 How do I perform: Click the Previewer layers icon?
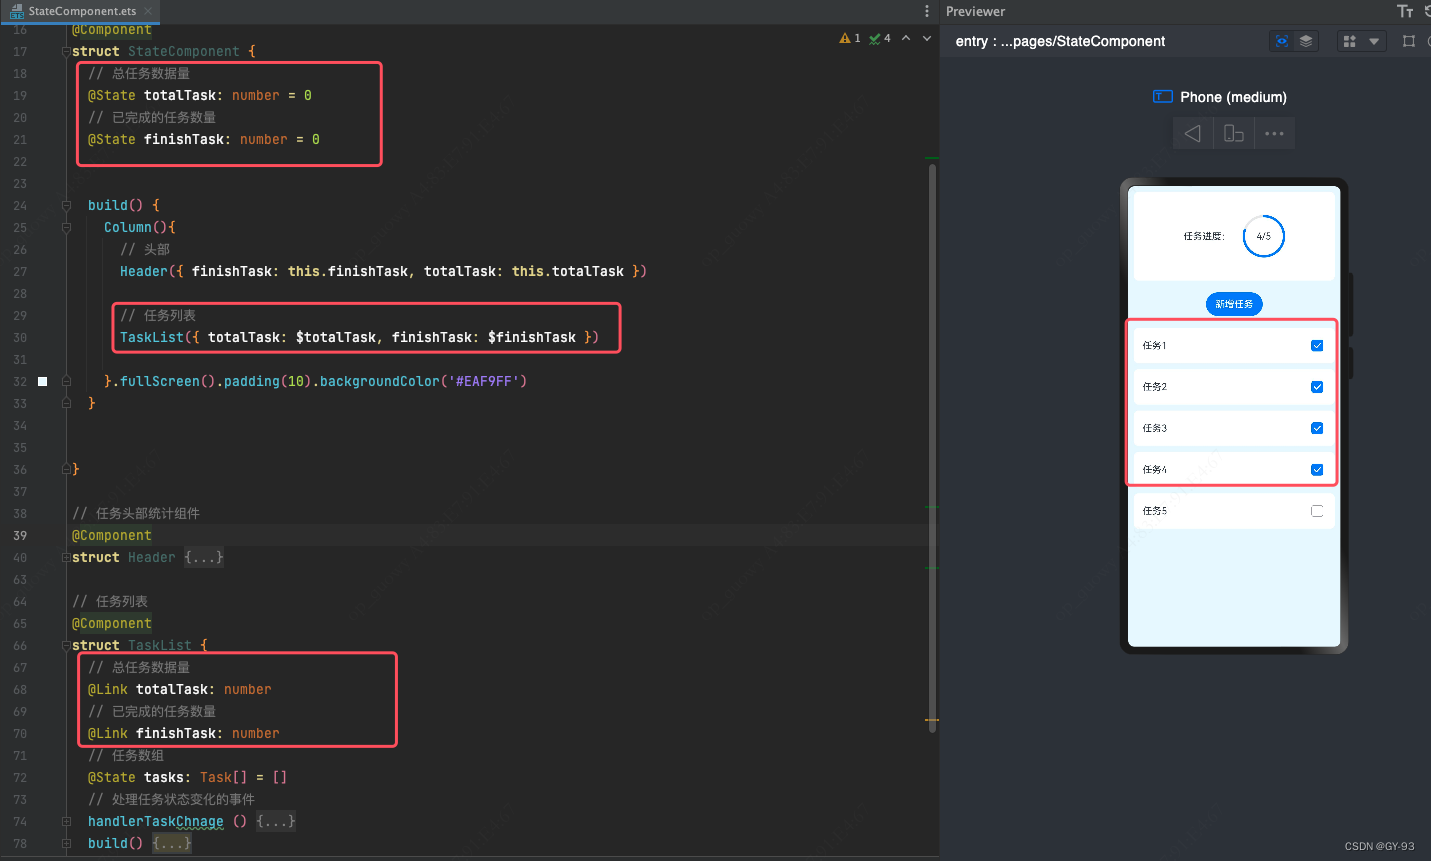(x=1306, y=41)
